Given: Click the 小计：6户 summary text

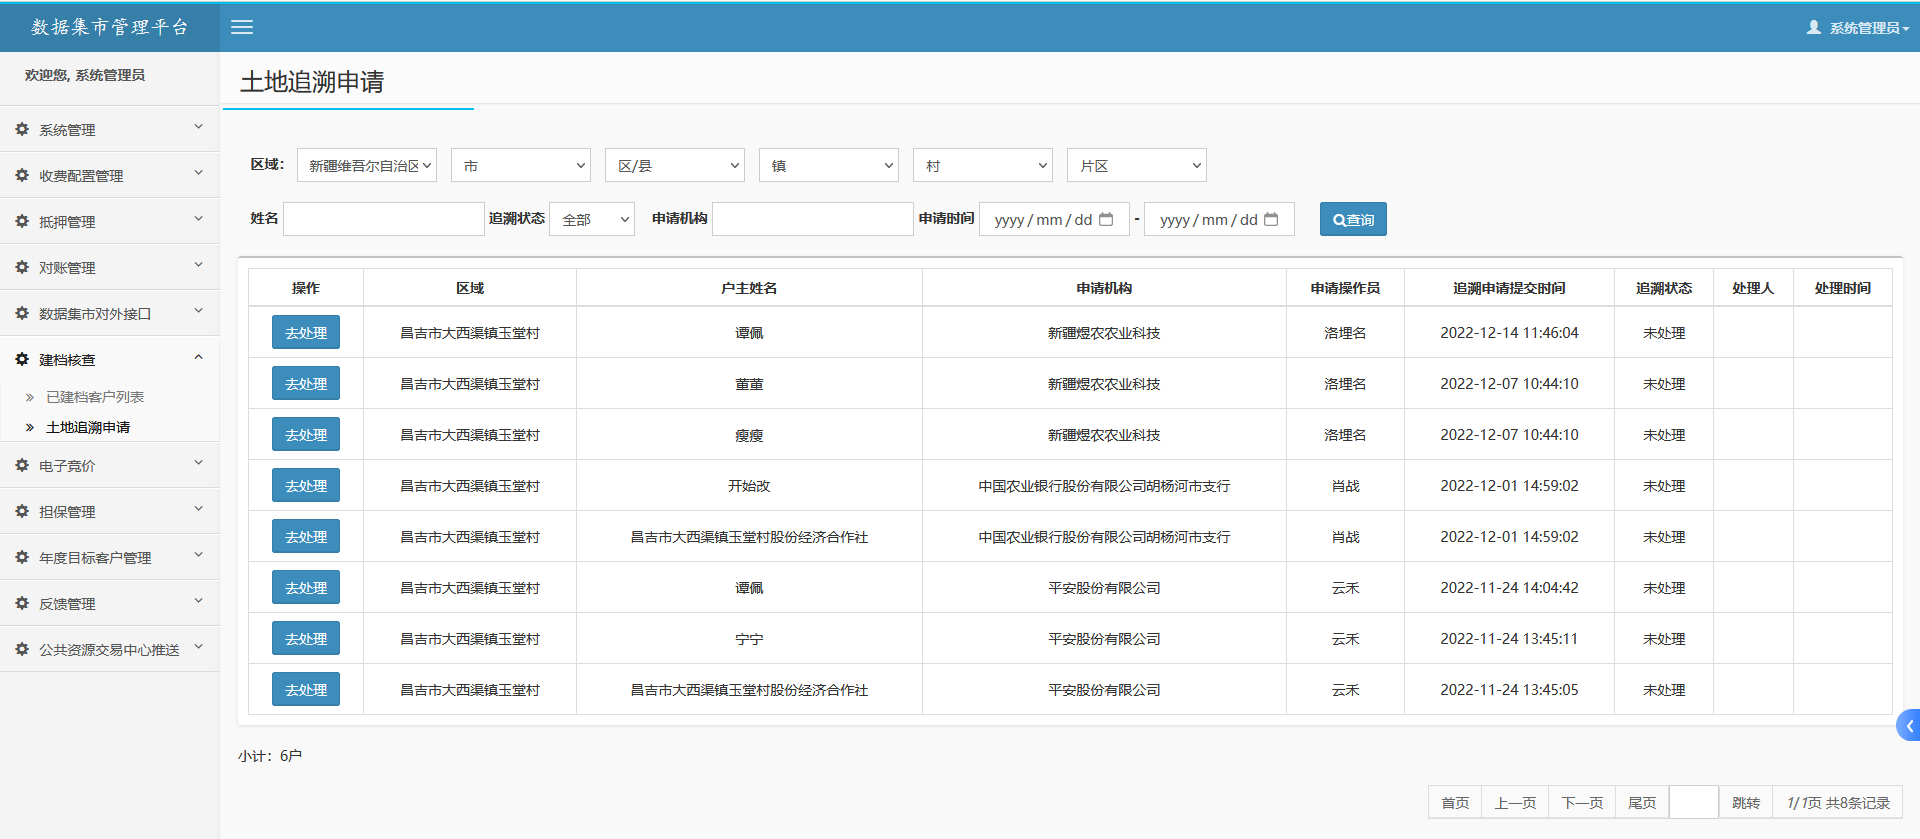Looking at the screenshot, I should click(270, 756).
